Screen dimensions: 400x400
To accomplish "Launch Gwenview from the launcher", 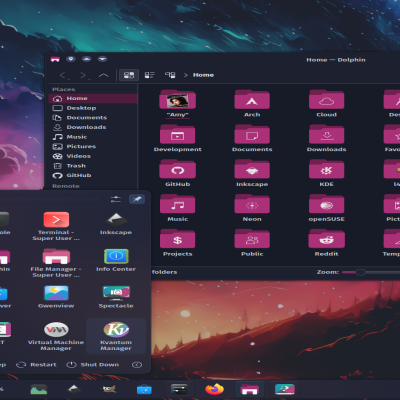I will pyautogui.click(x=56, y=297).
